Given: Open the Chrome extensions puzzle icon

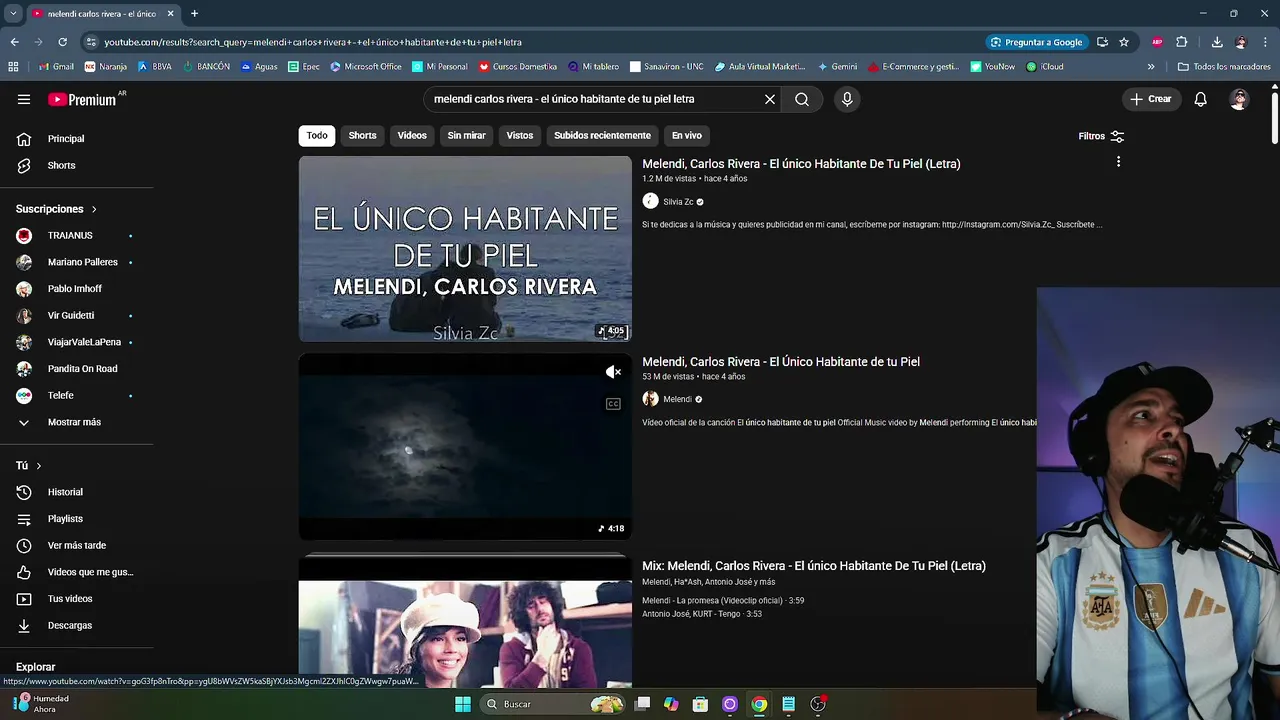Looking at the screenshot, I should point(1182,42).
